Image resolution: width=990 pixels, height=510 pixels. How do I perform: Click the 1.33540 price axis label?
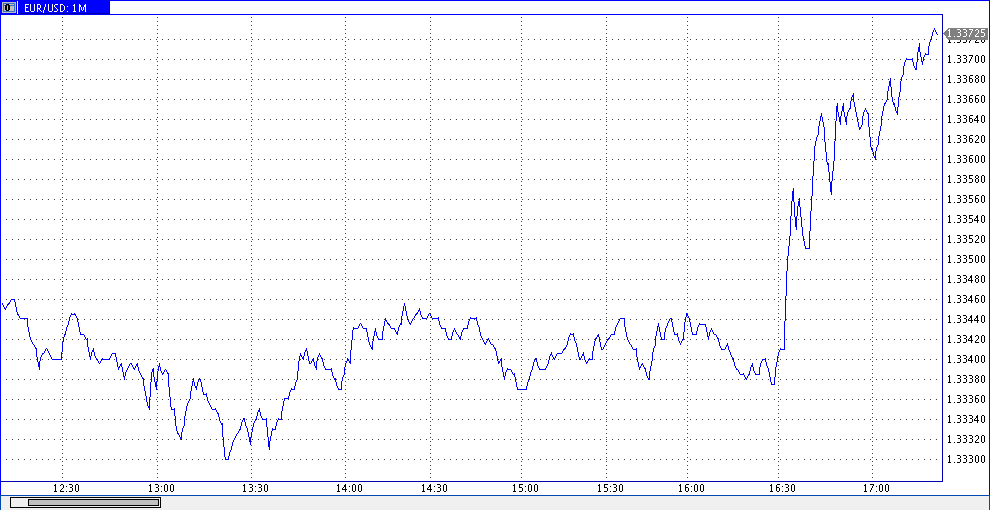pos(967,220)
